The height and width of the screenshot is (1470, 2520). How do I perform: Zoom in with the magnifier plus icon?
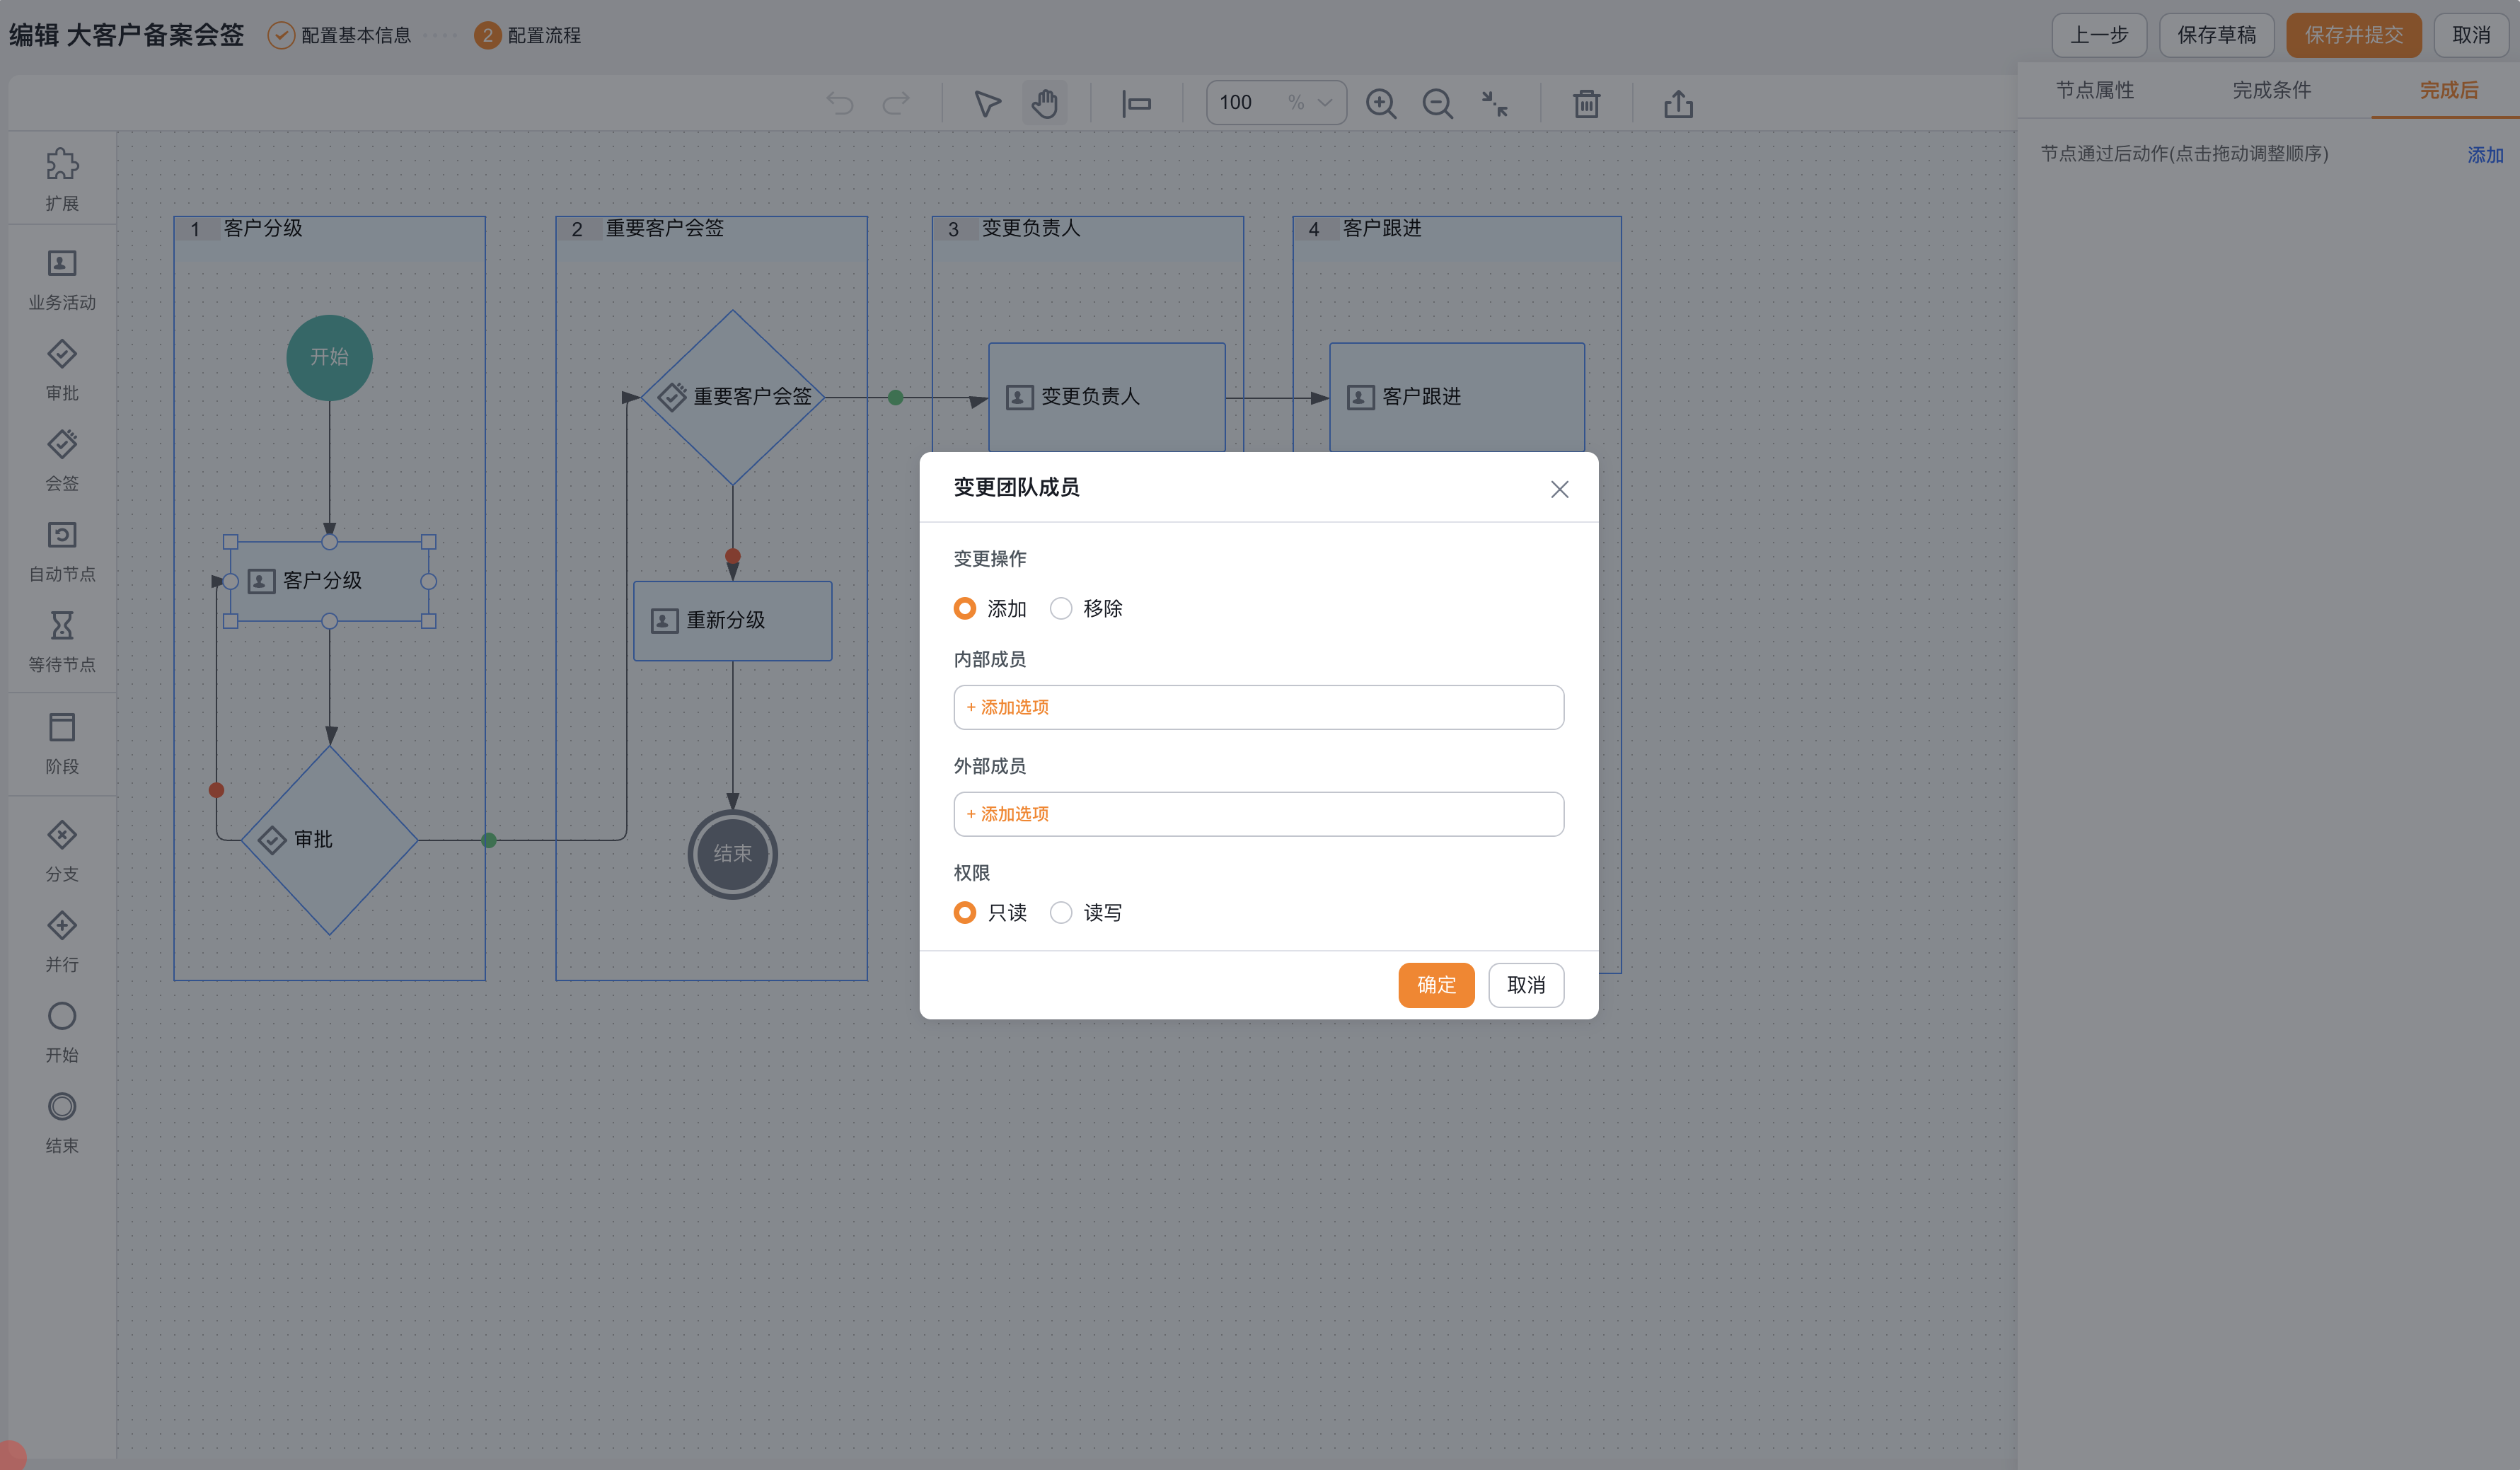coord(1381,103)
